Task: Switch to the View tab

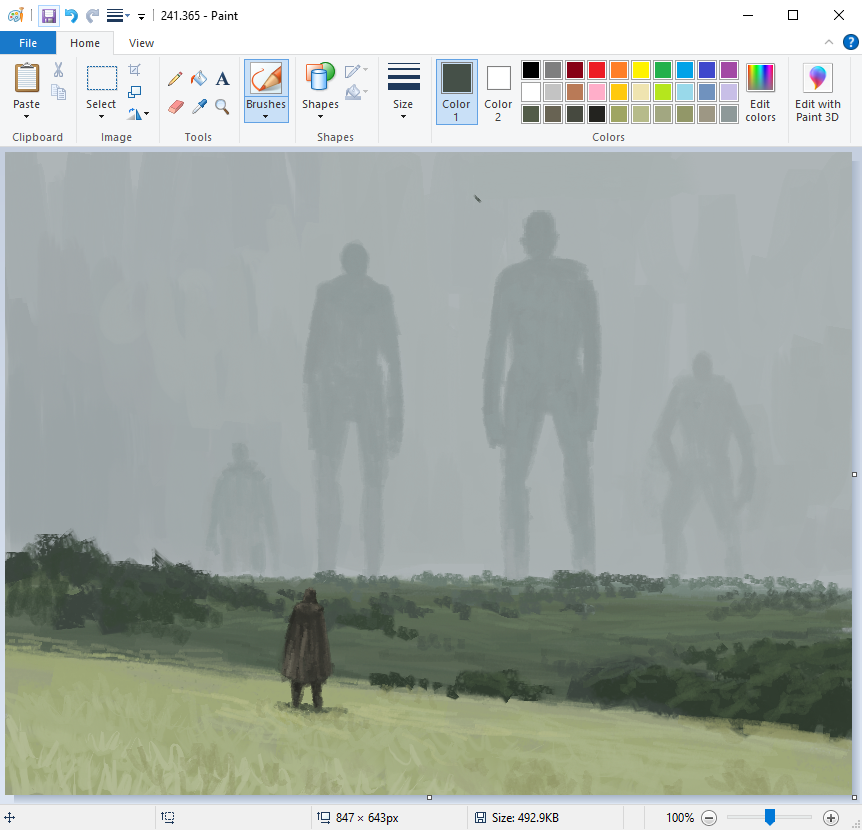Action: click(141, 43)
